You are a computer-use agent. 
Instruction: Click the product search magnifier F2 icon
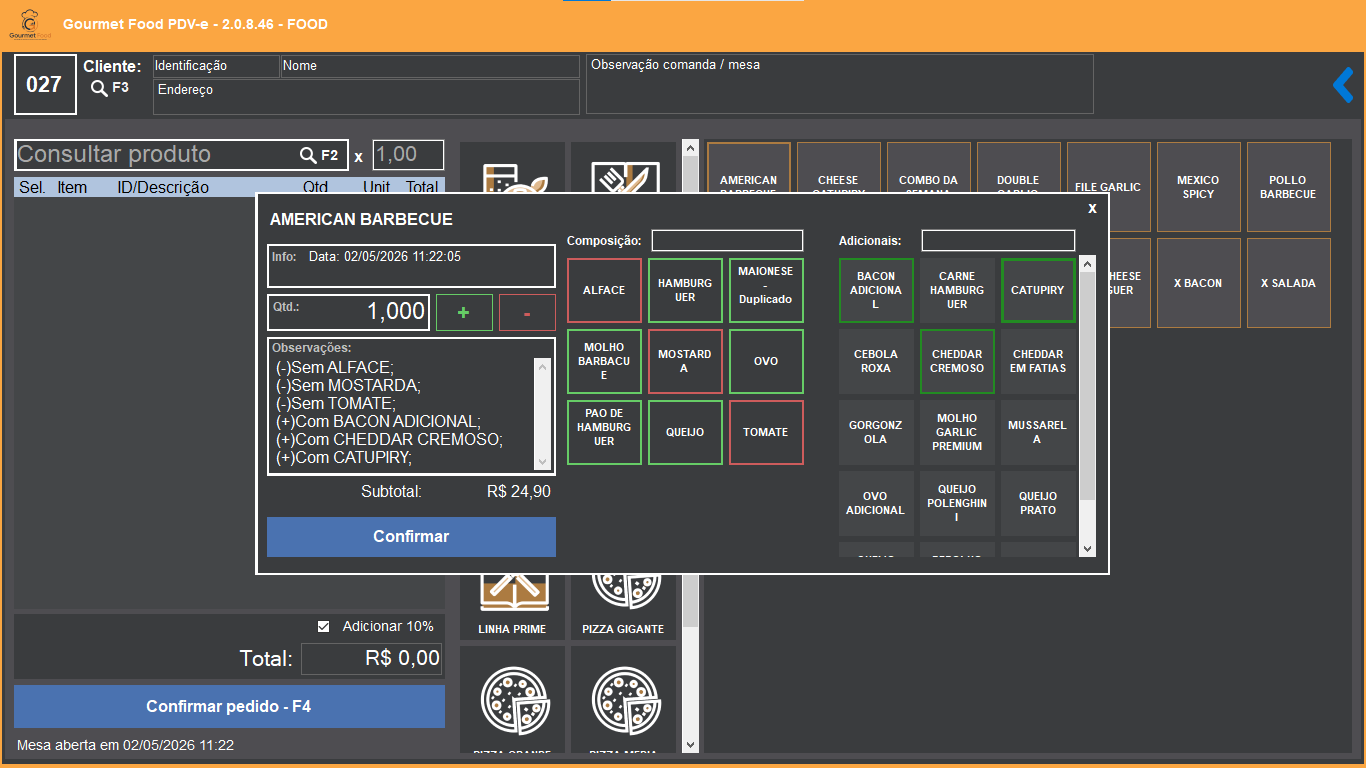tap(308, 155)
